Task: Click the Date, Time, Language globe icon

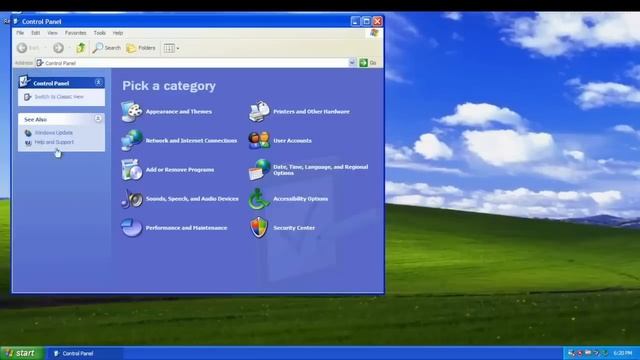Action: click(x=259, y=169)
